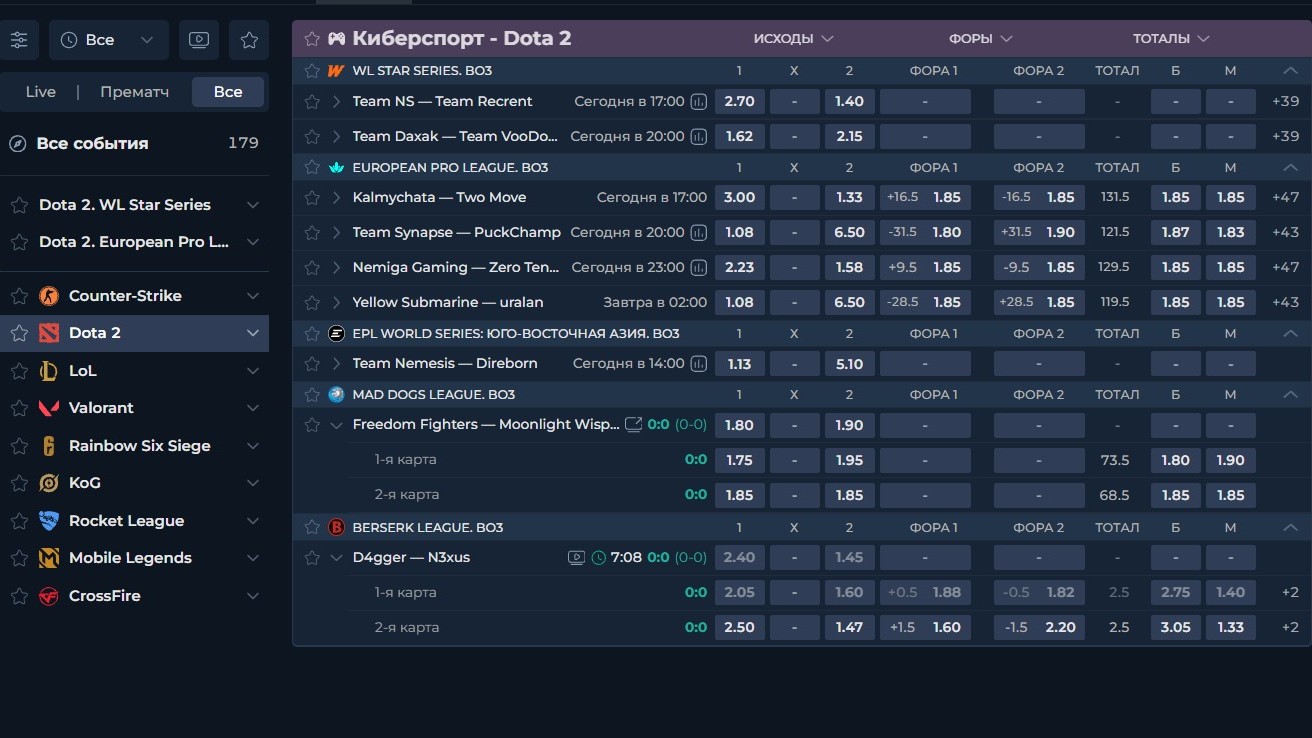Star Counter-Strike in the sidebar
Viewport: 1312px width, 738px height.
click(x=19, y=296)
